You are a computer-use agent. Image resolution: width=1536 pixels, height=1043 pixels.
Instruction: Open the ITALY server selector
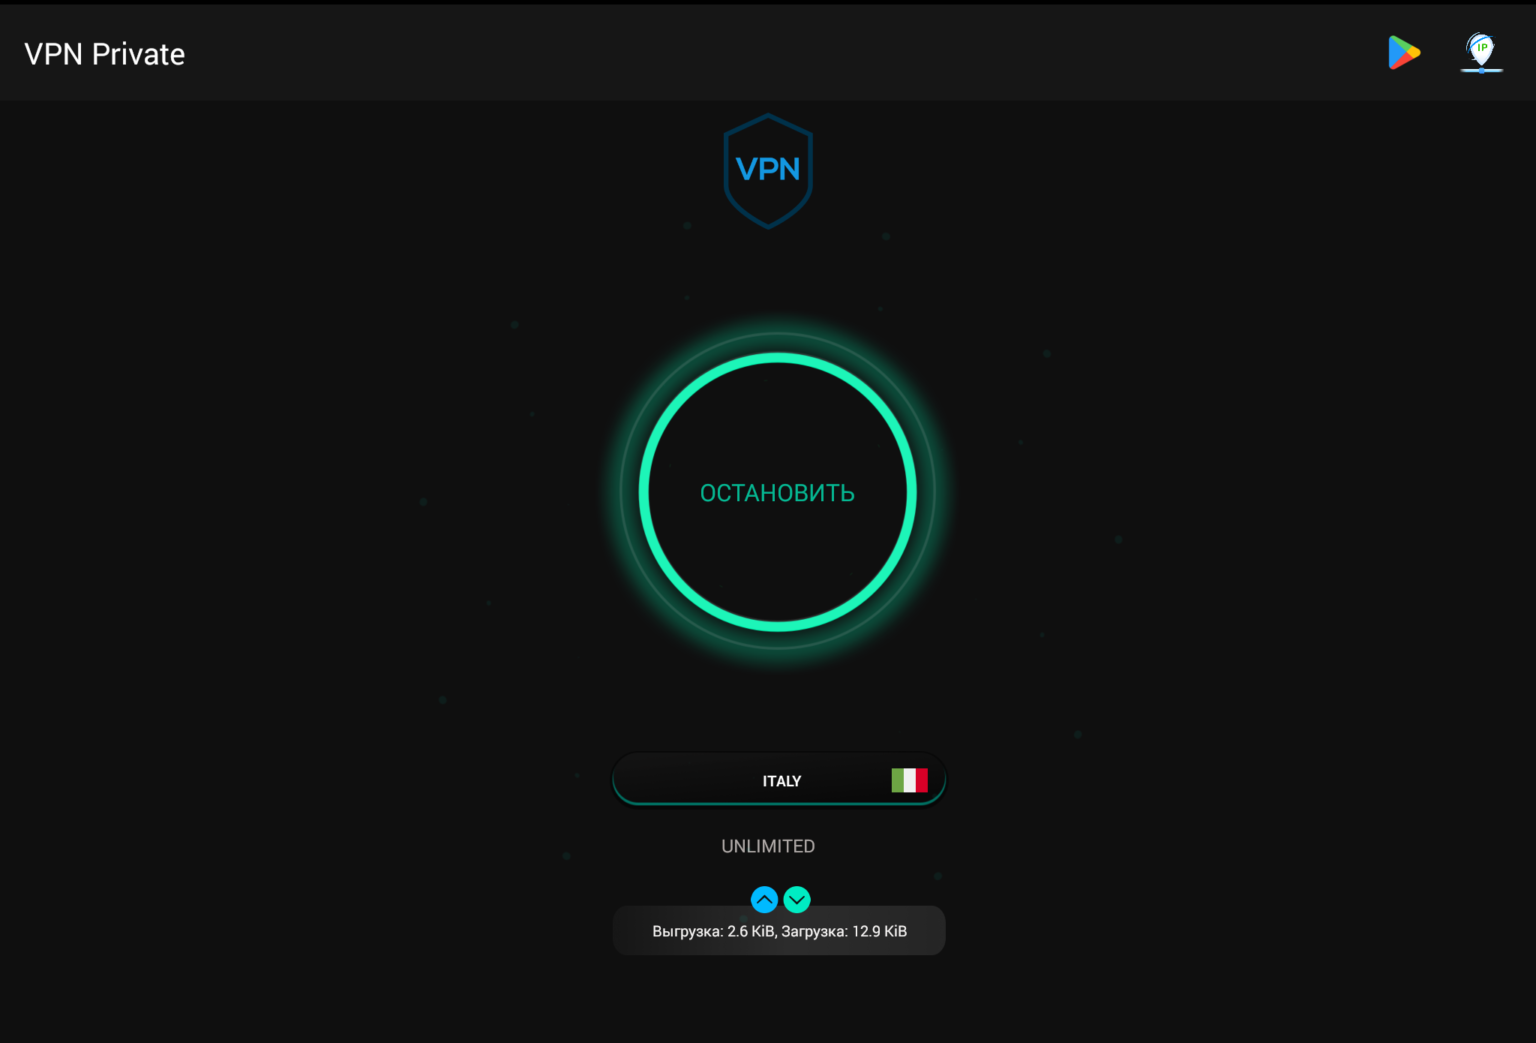(x=779, y=779)
